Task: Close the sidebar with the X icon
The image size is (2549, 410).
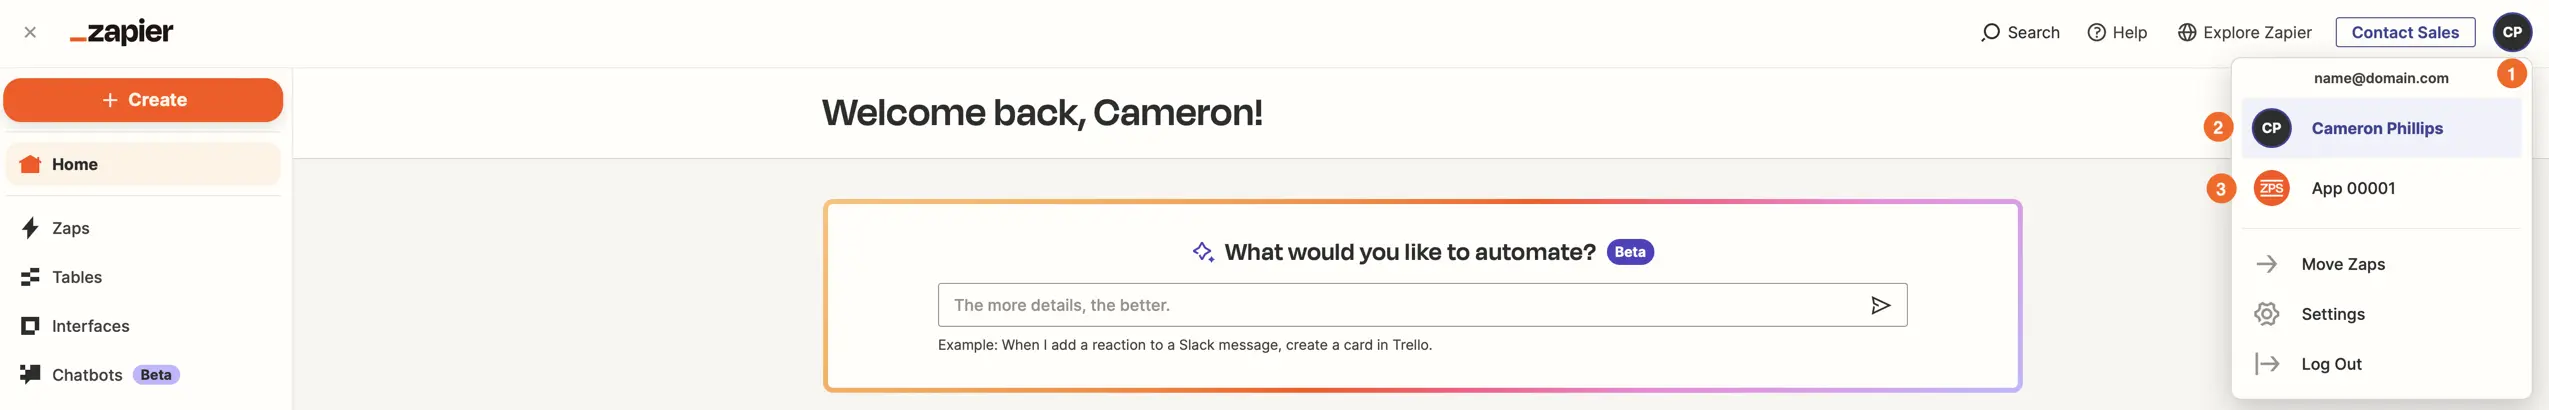Action: click(30, 32)
